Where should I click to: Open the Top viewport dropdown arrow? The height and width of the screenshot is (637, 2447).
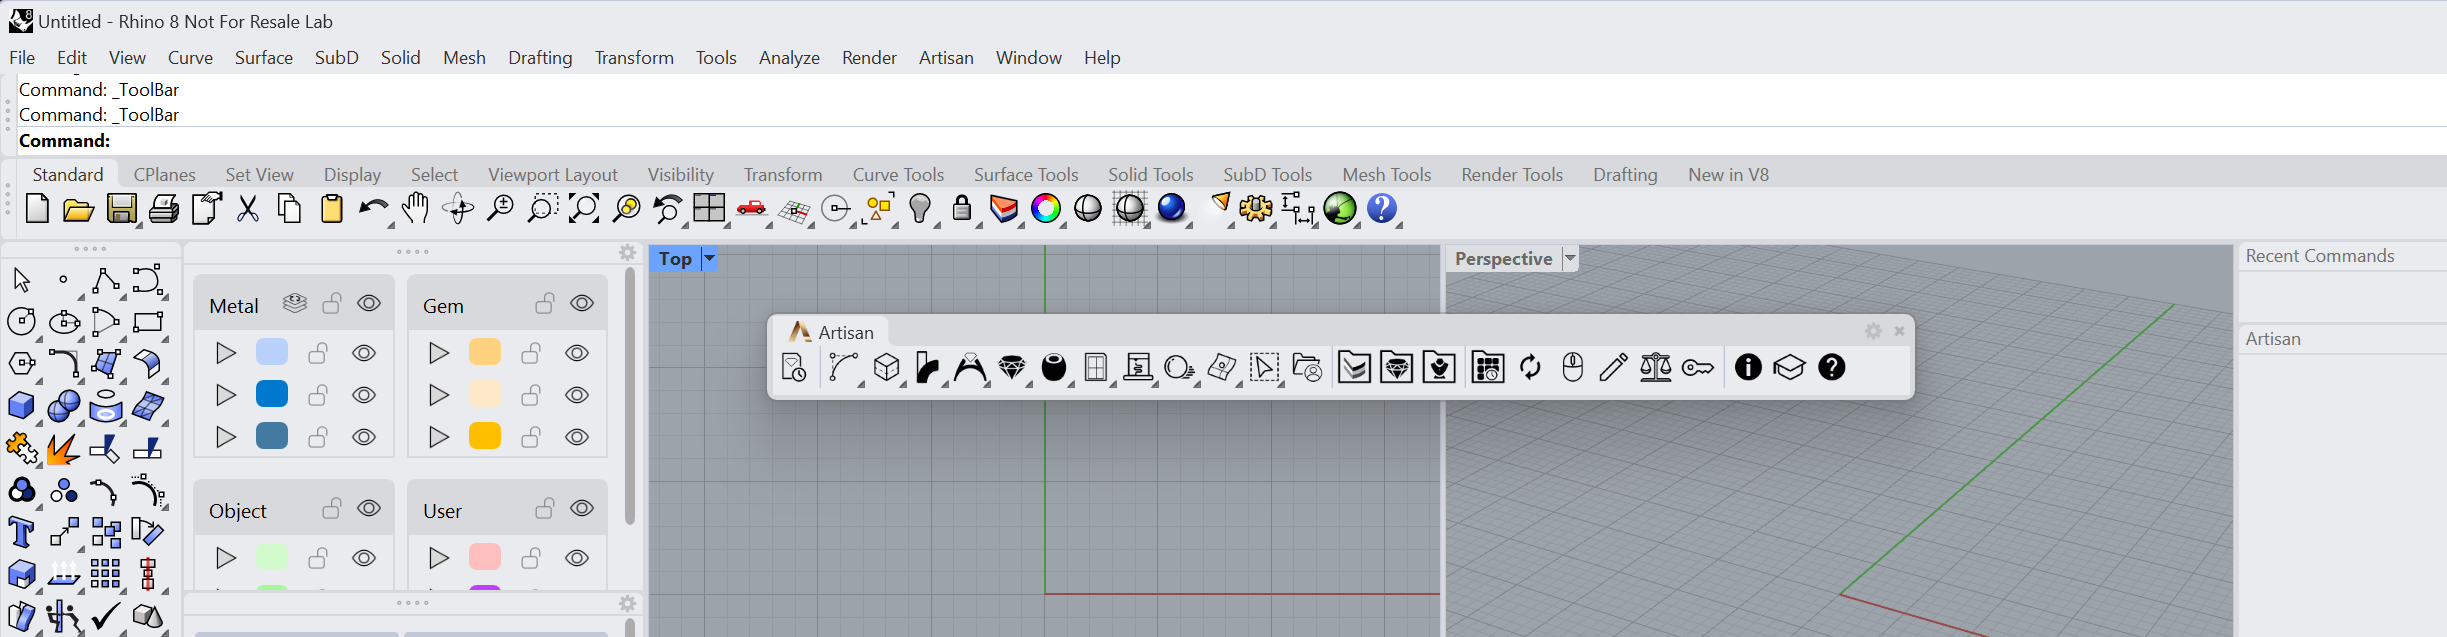(709, 259)
